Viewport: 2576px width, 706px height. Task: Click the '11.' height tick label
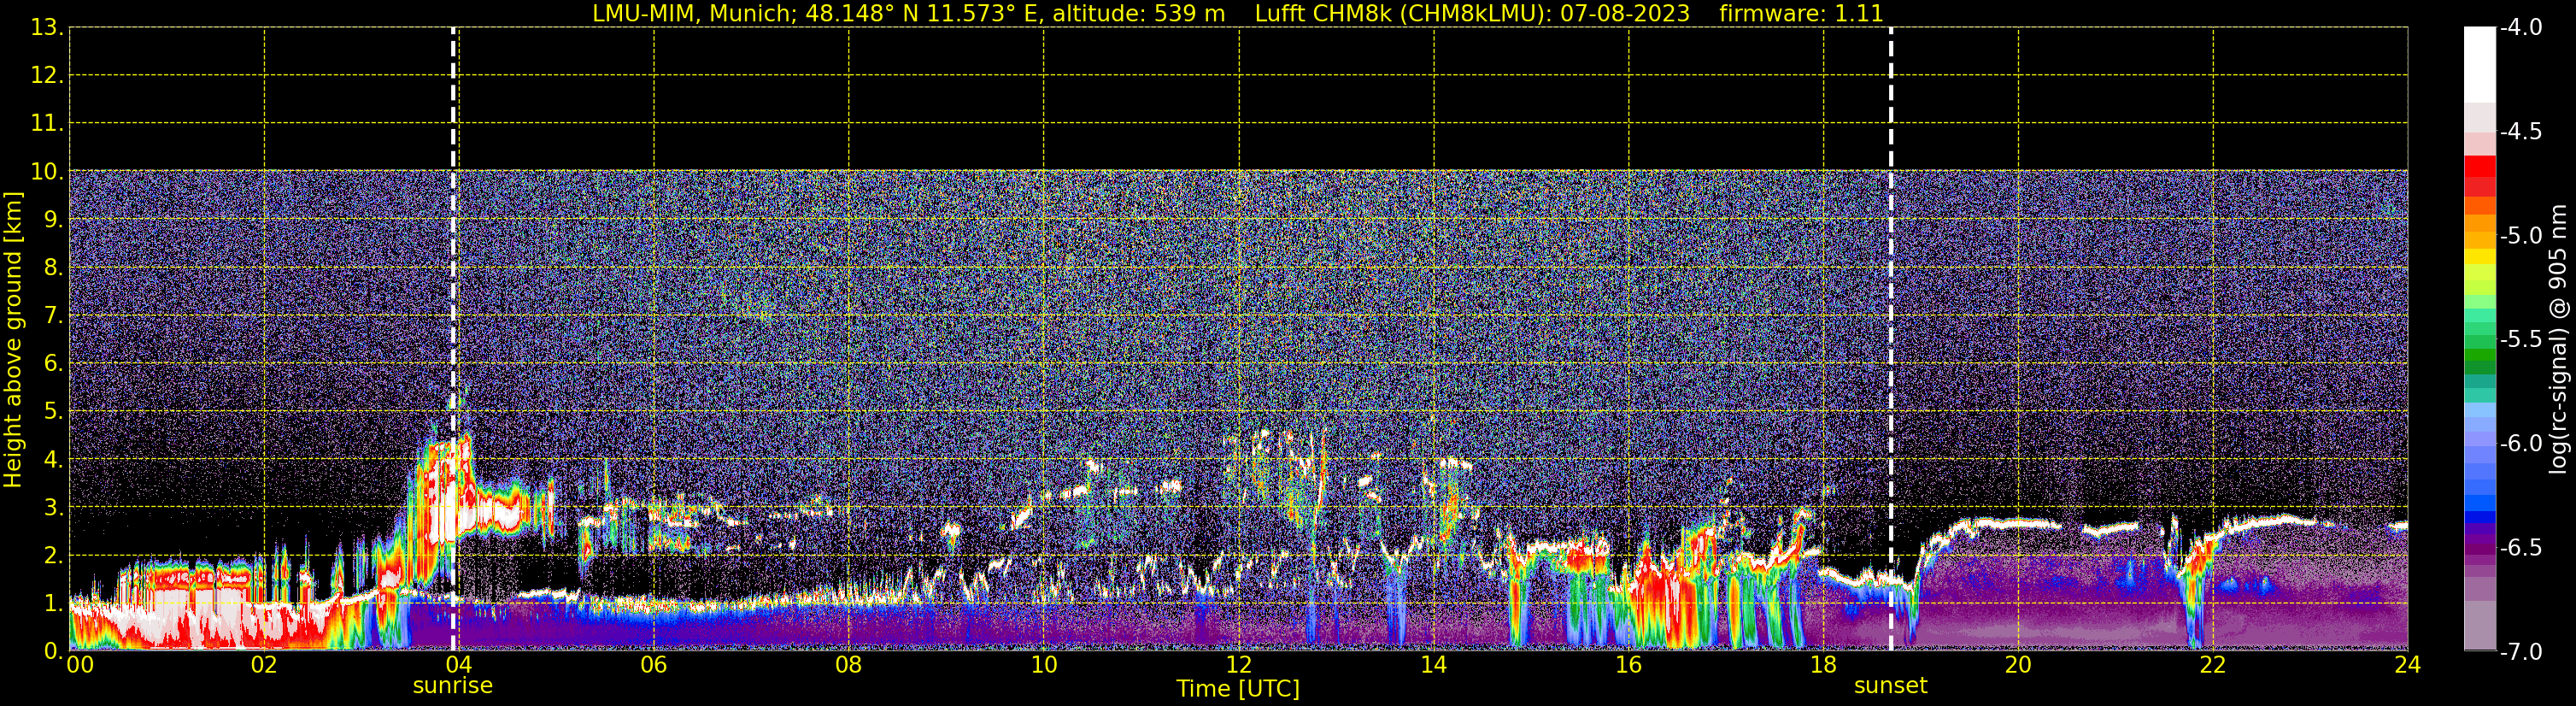coord(47,123)
